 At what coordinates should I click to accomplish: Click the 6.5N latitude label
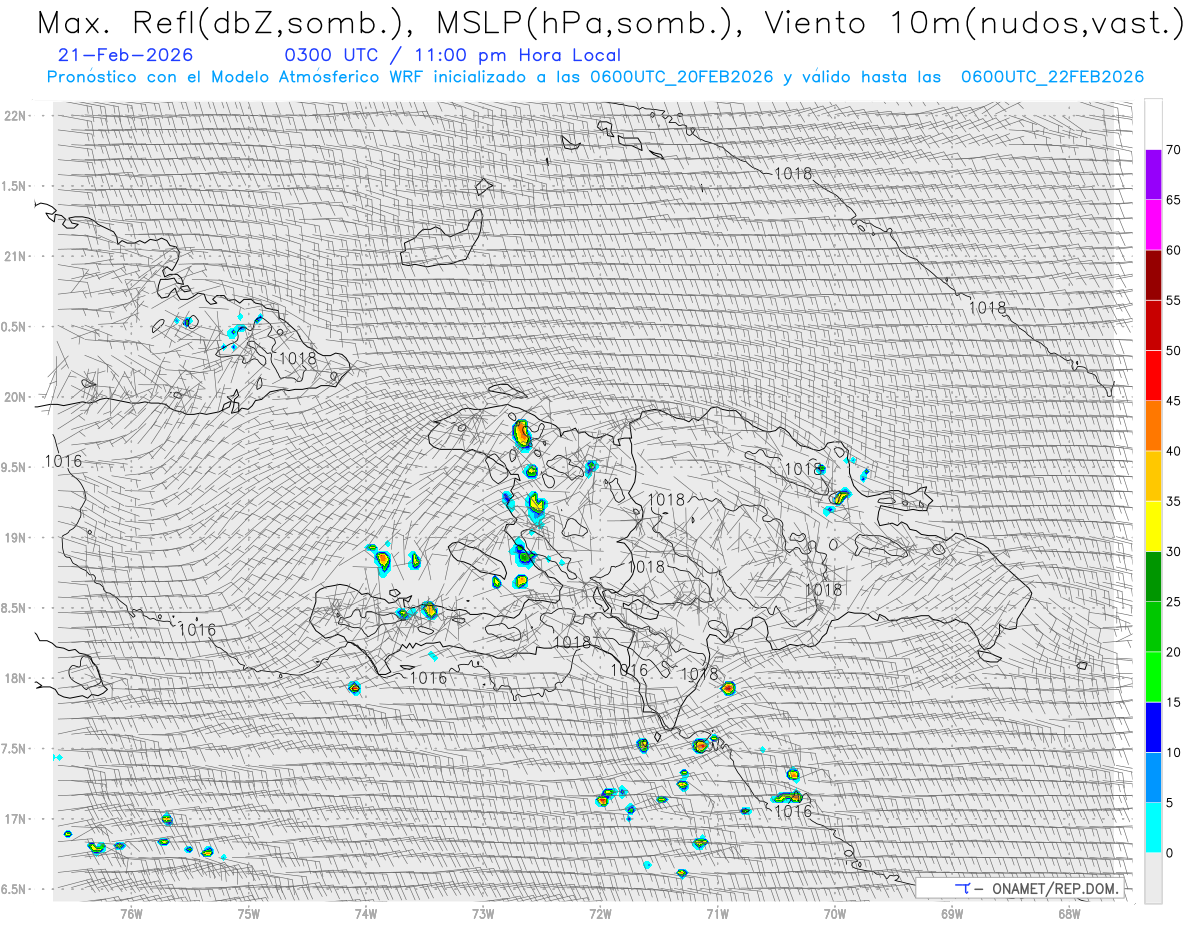(x=15, y=890)
